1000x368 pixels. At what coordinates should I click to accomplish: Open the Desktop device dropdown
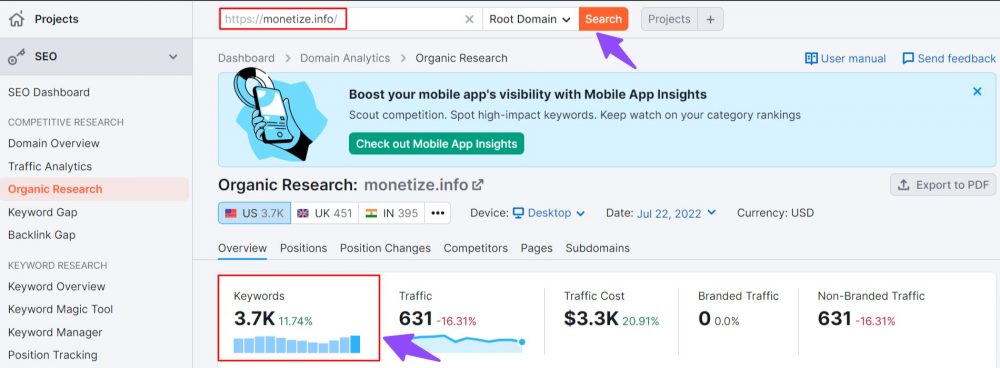(548, 213)
